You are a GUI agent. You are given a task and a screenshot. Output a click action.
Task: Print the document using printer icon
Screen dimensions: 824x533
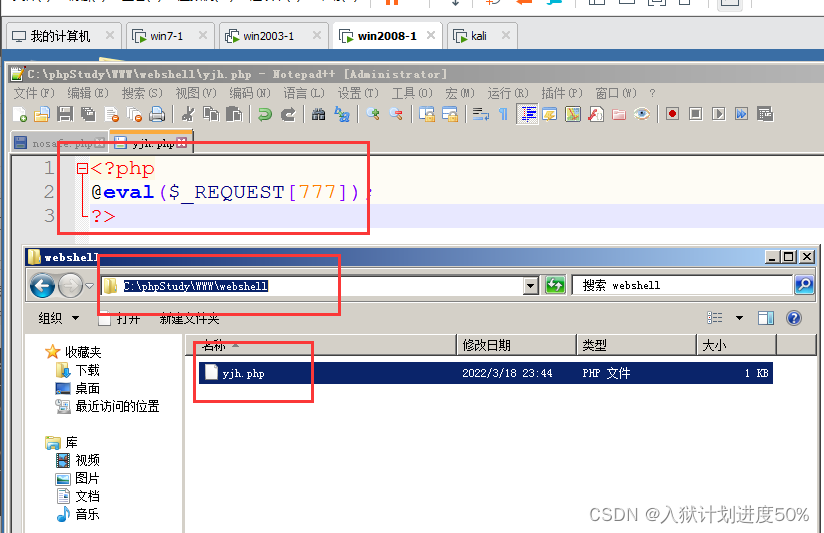[157, 114]
